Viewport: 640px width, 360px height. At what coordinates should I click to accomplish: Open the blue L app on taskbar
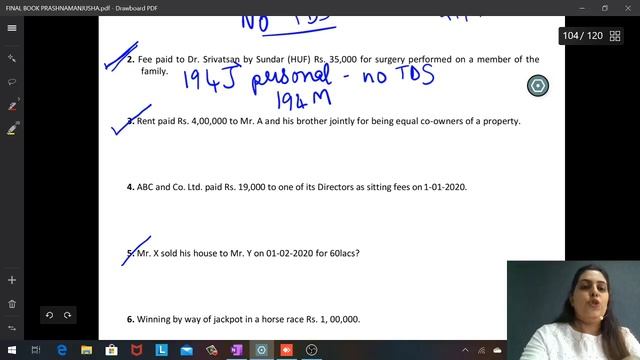coord(162,350)
